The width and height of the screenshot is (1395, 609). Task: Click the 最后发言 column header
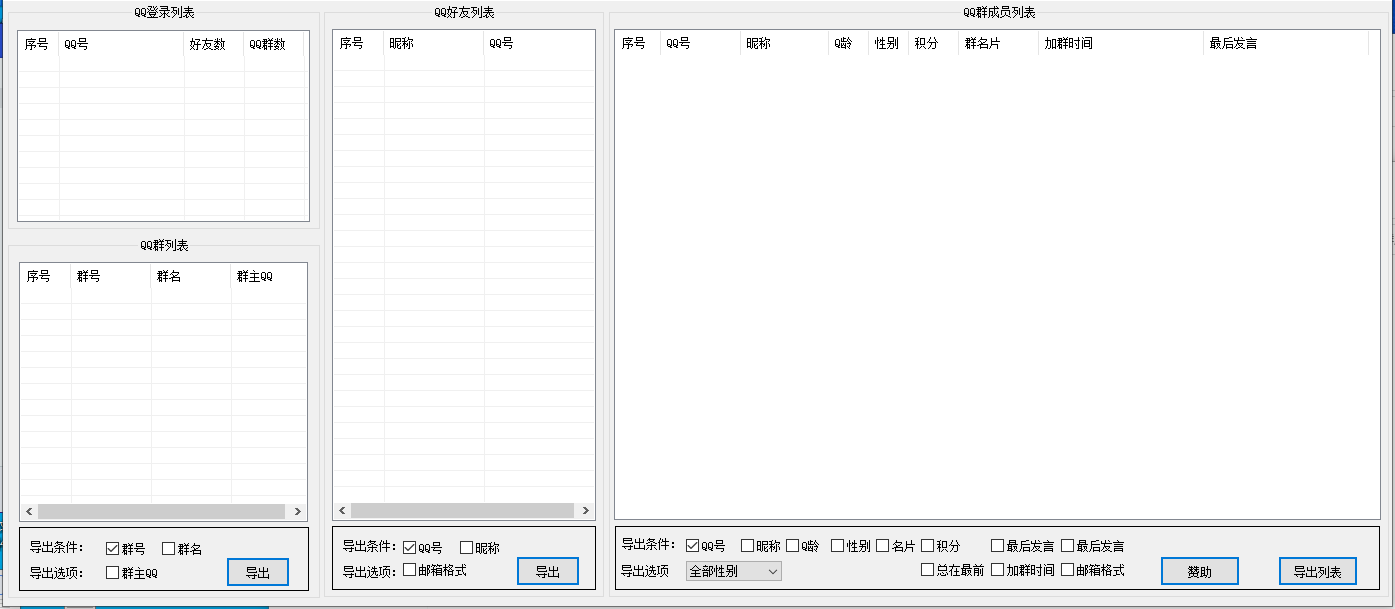coord(1286,43)
